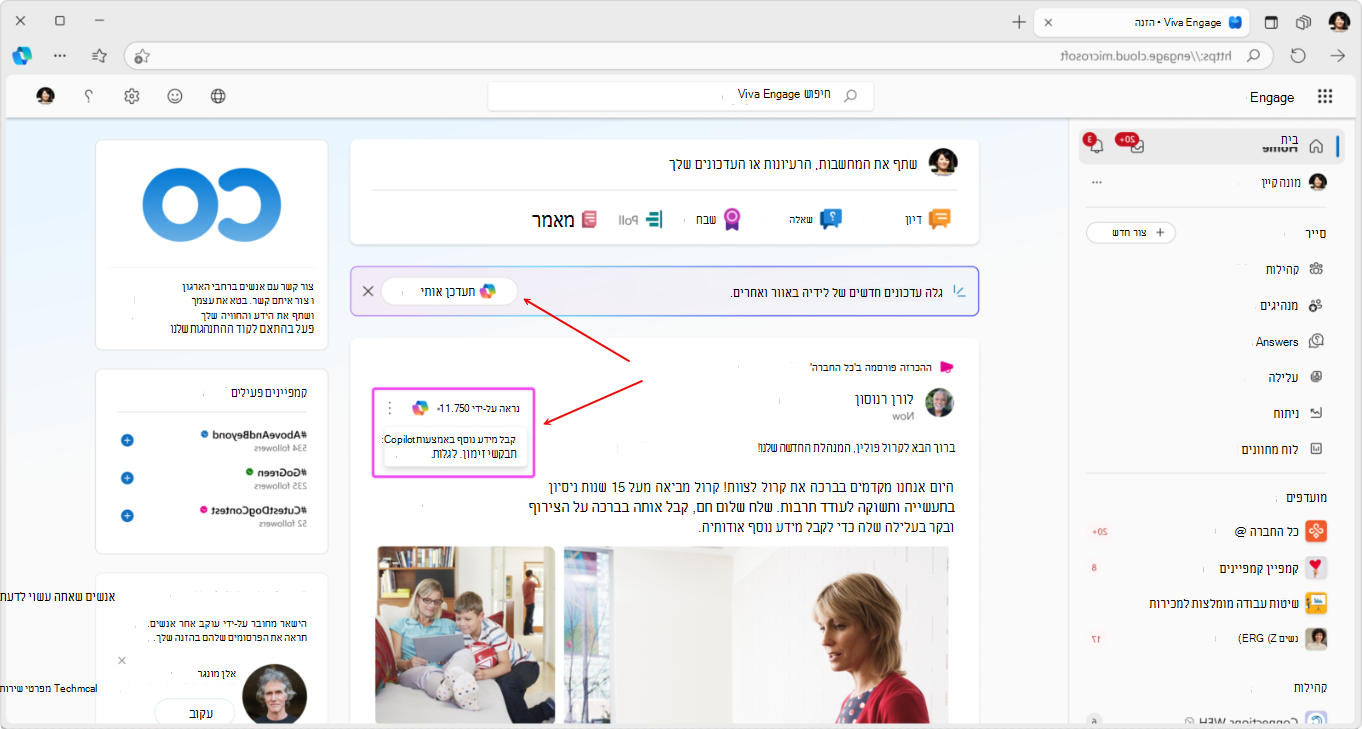Click the תעדכן אותי Copilot button
Viewport: 1362px width, 729px height.
coord(450,291)
